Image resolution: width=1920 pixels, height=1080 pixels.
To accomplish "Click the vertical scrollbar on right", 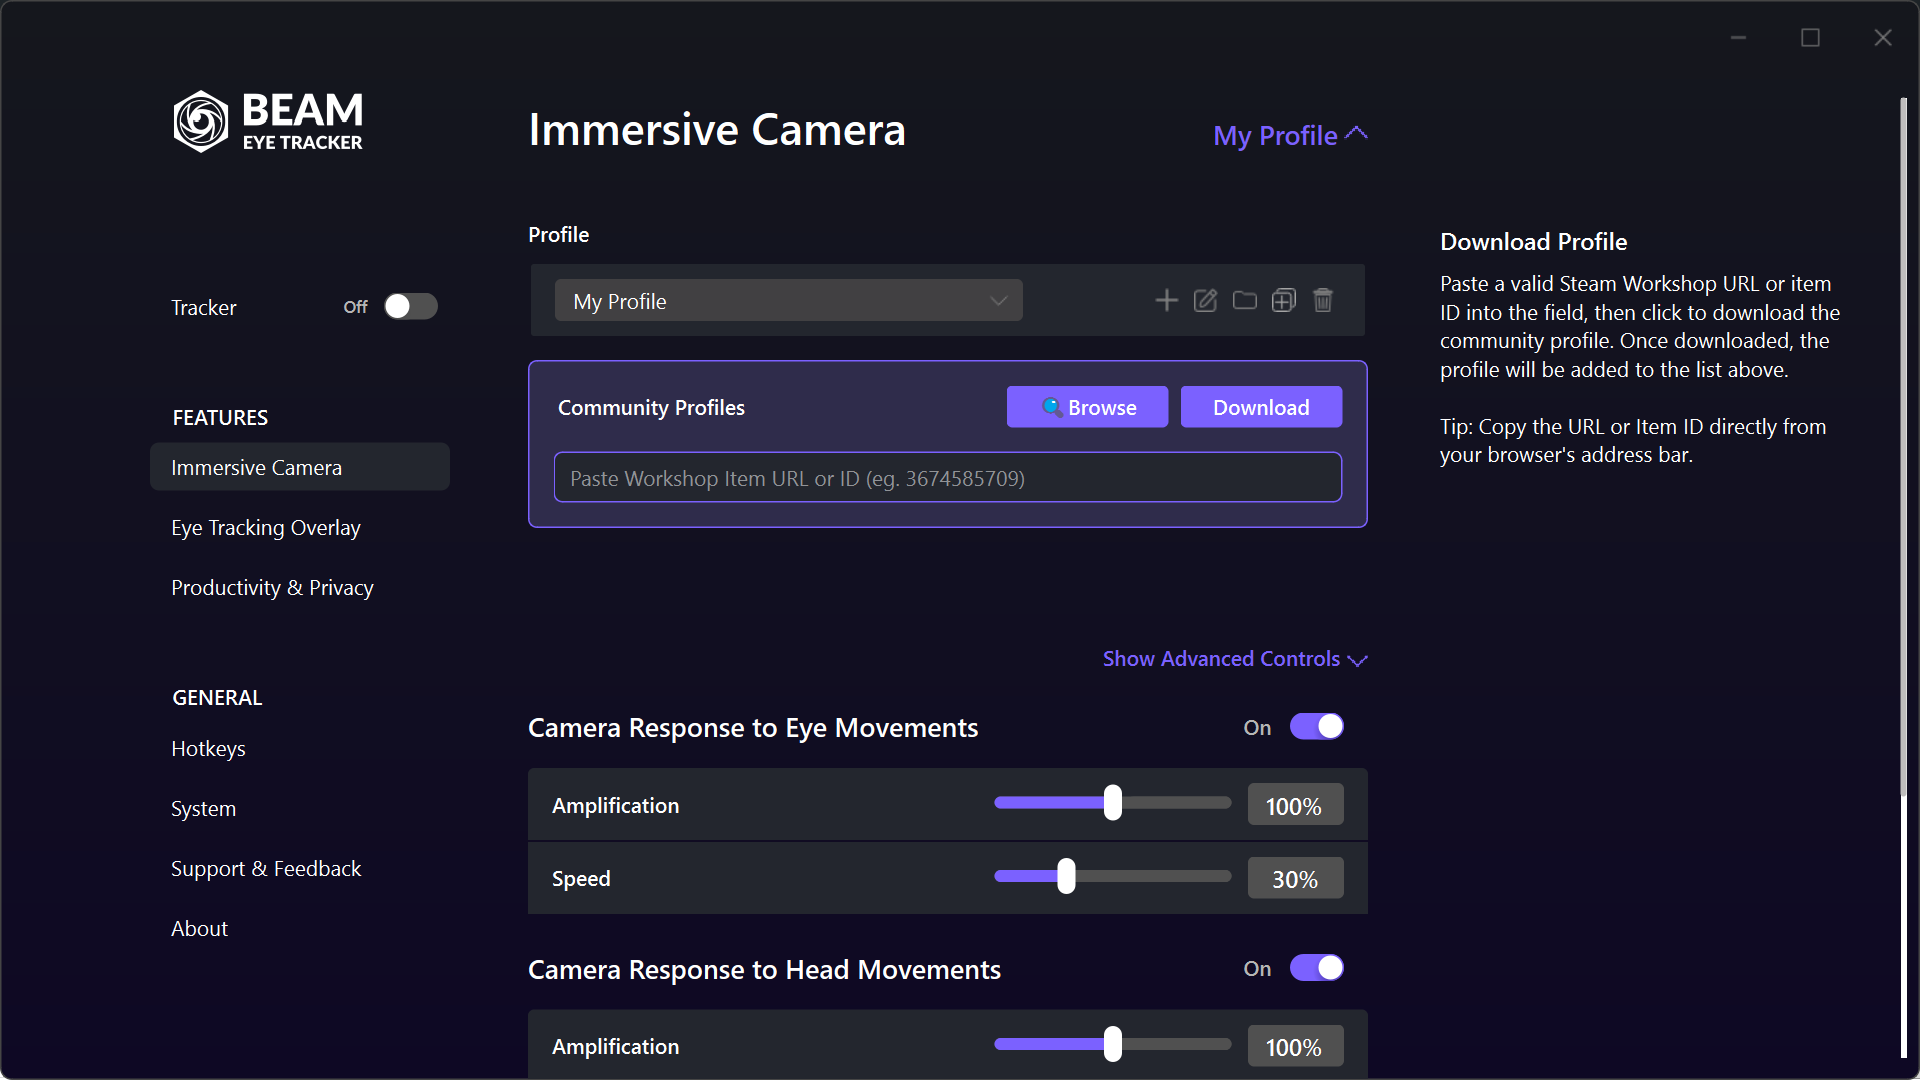I will (x=1904, y=446).
